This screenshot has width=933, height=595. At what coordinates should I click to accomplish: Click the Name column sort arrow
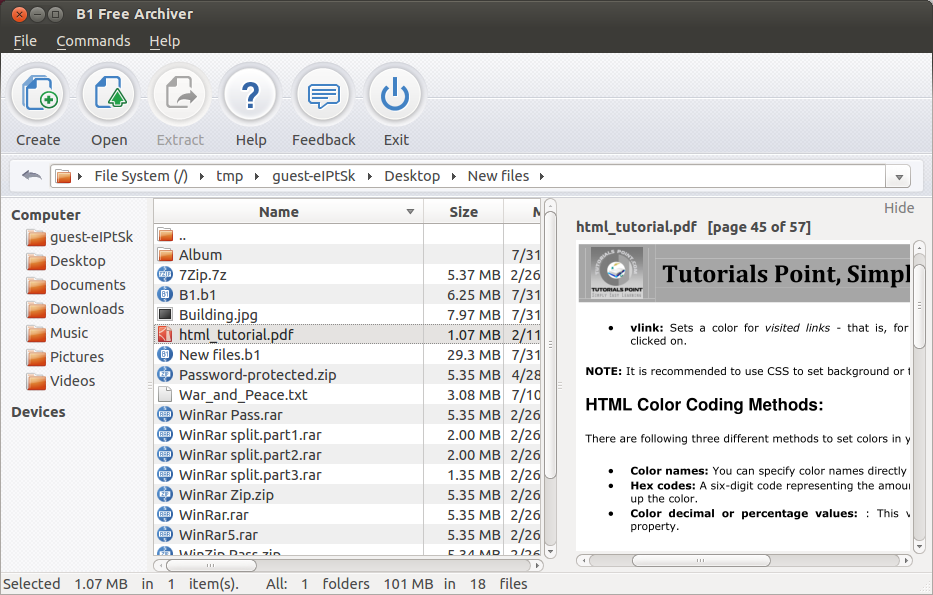pos(410,212)
